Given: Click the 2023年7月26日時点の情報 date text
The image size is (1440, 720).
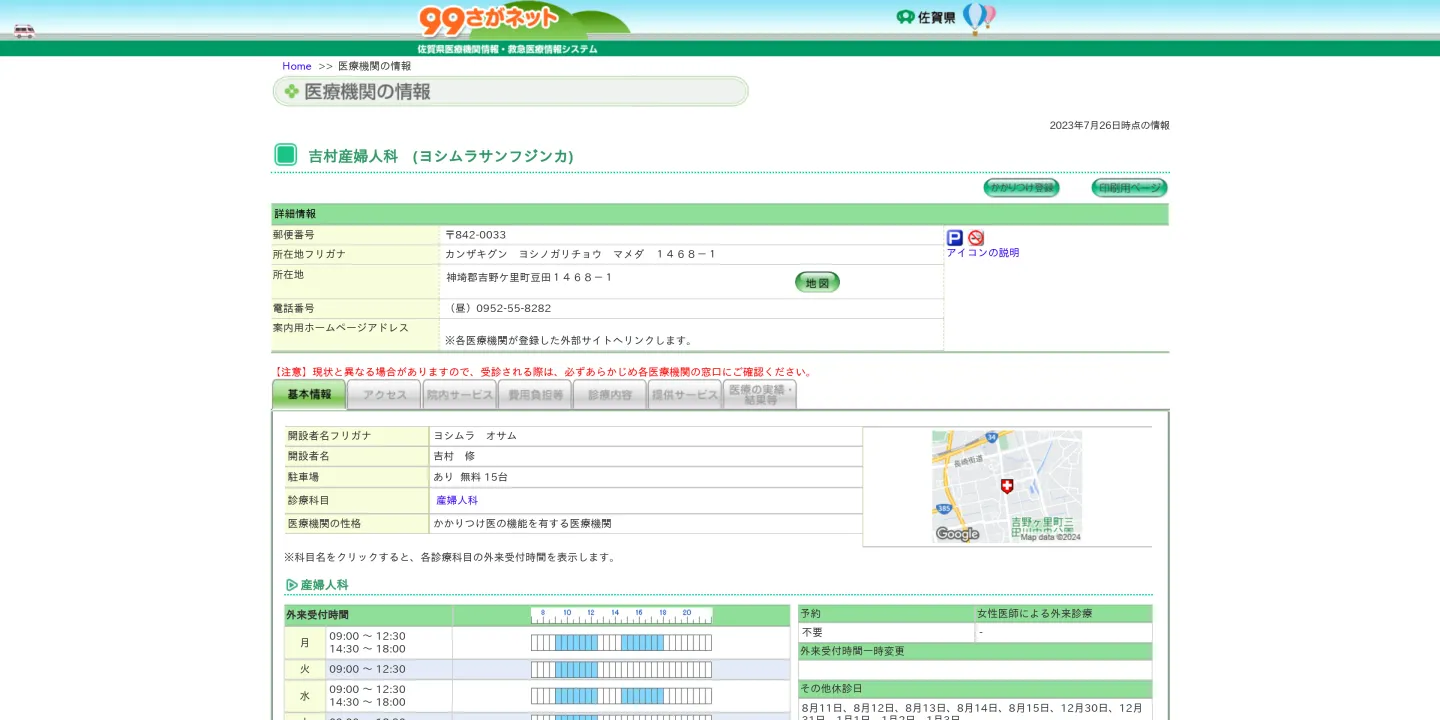Looking at the screenshot, I should [1109, 126].
